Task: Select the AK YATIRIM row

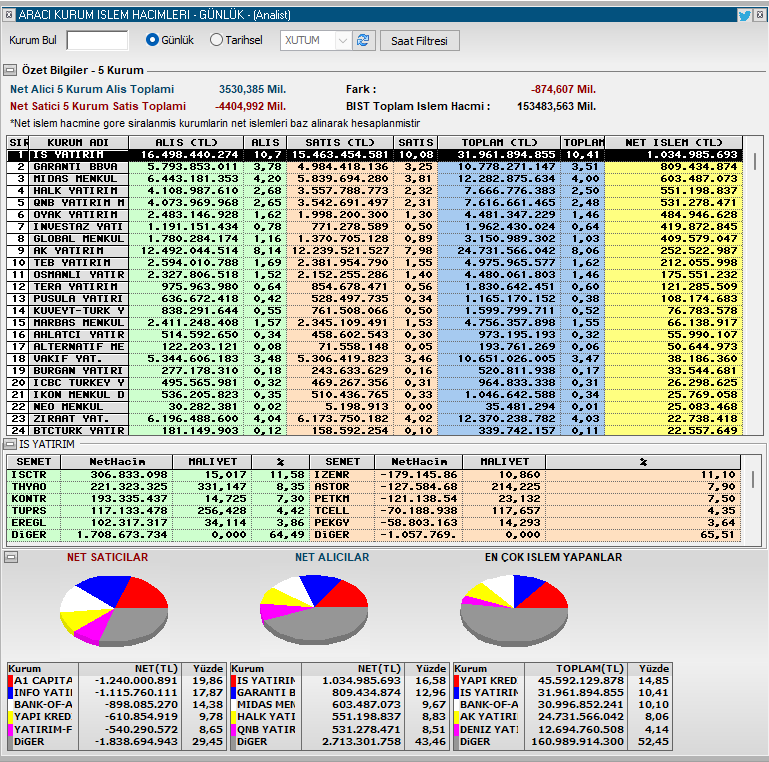Action: coord(375,251)
